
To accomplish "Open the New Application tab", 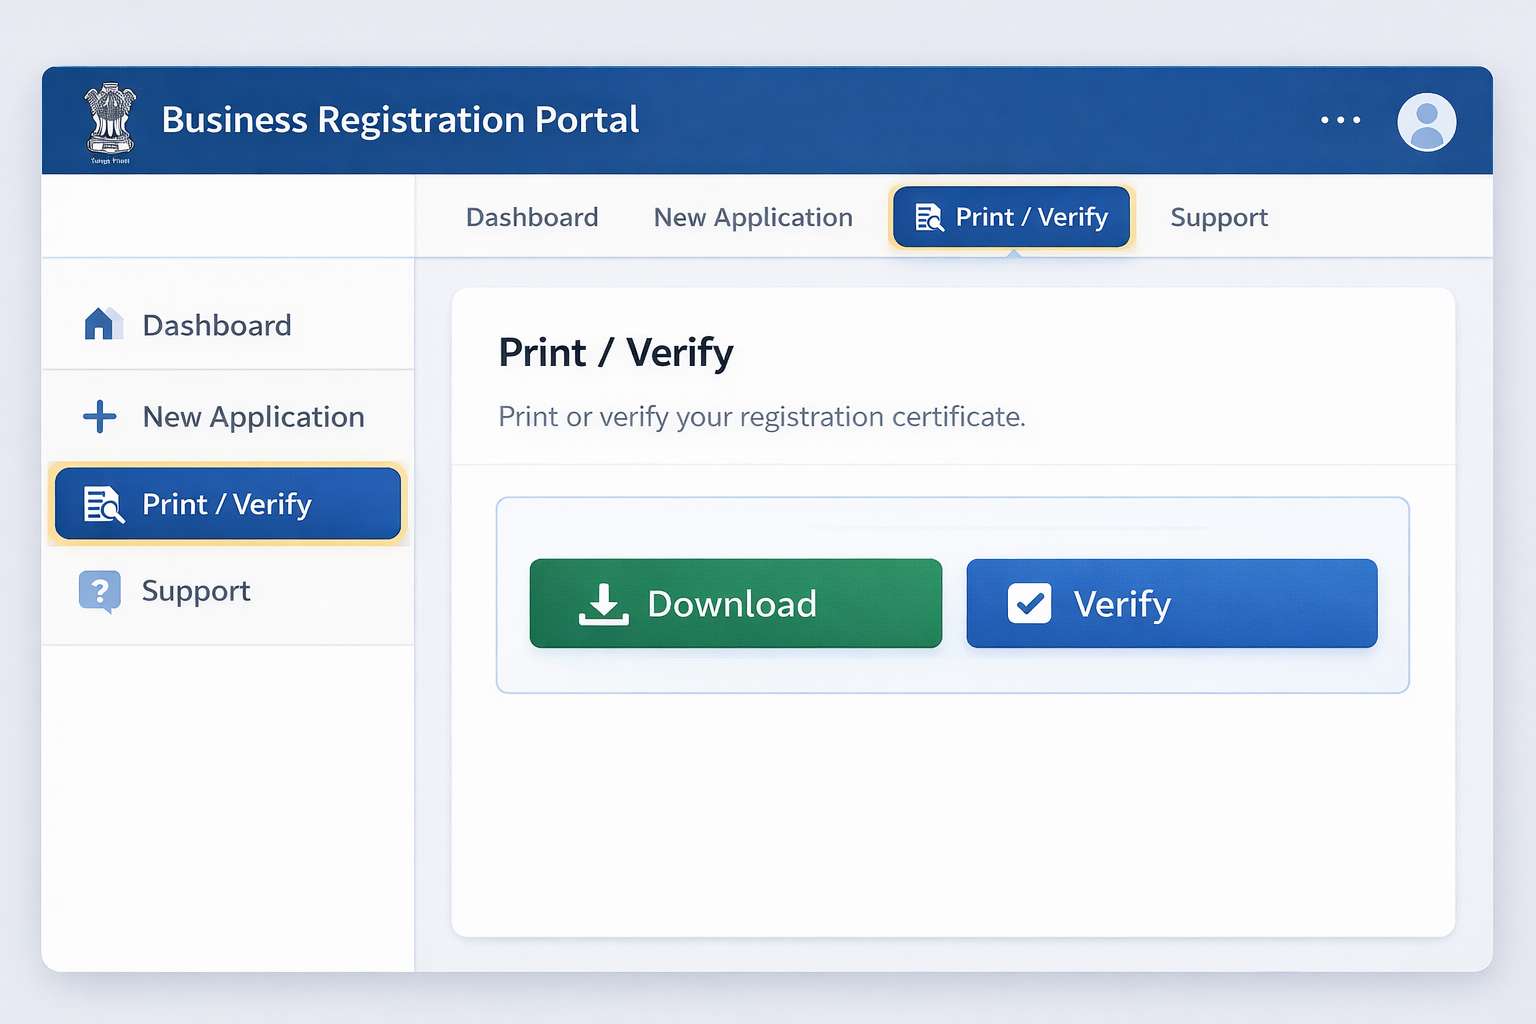I will (x=753, y=217).
